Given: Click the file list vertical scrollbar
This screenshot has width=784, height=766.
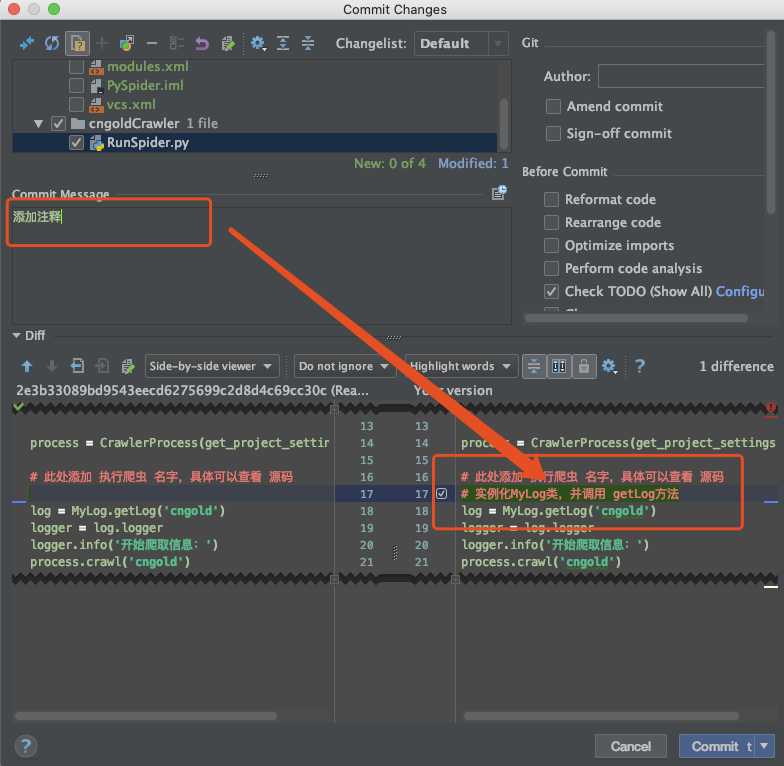Looking at the screenshot, I should click(504, 124).
